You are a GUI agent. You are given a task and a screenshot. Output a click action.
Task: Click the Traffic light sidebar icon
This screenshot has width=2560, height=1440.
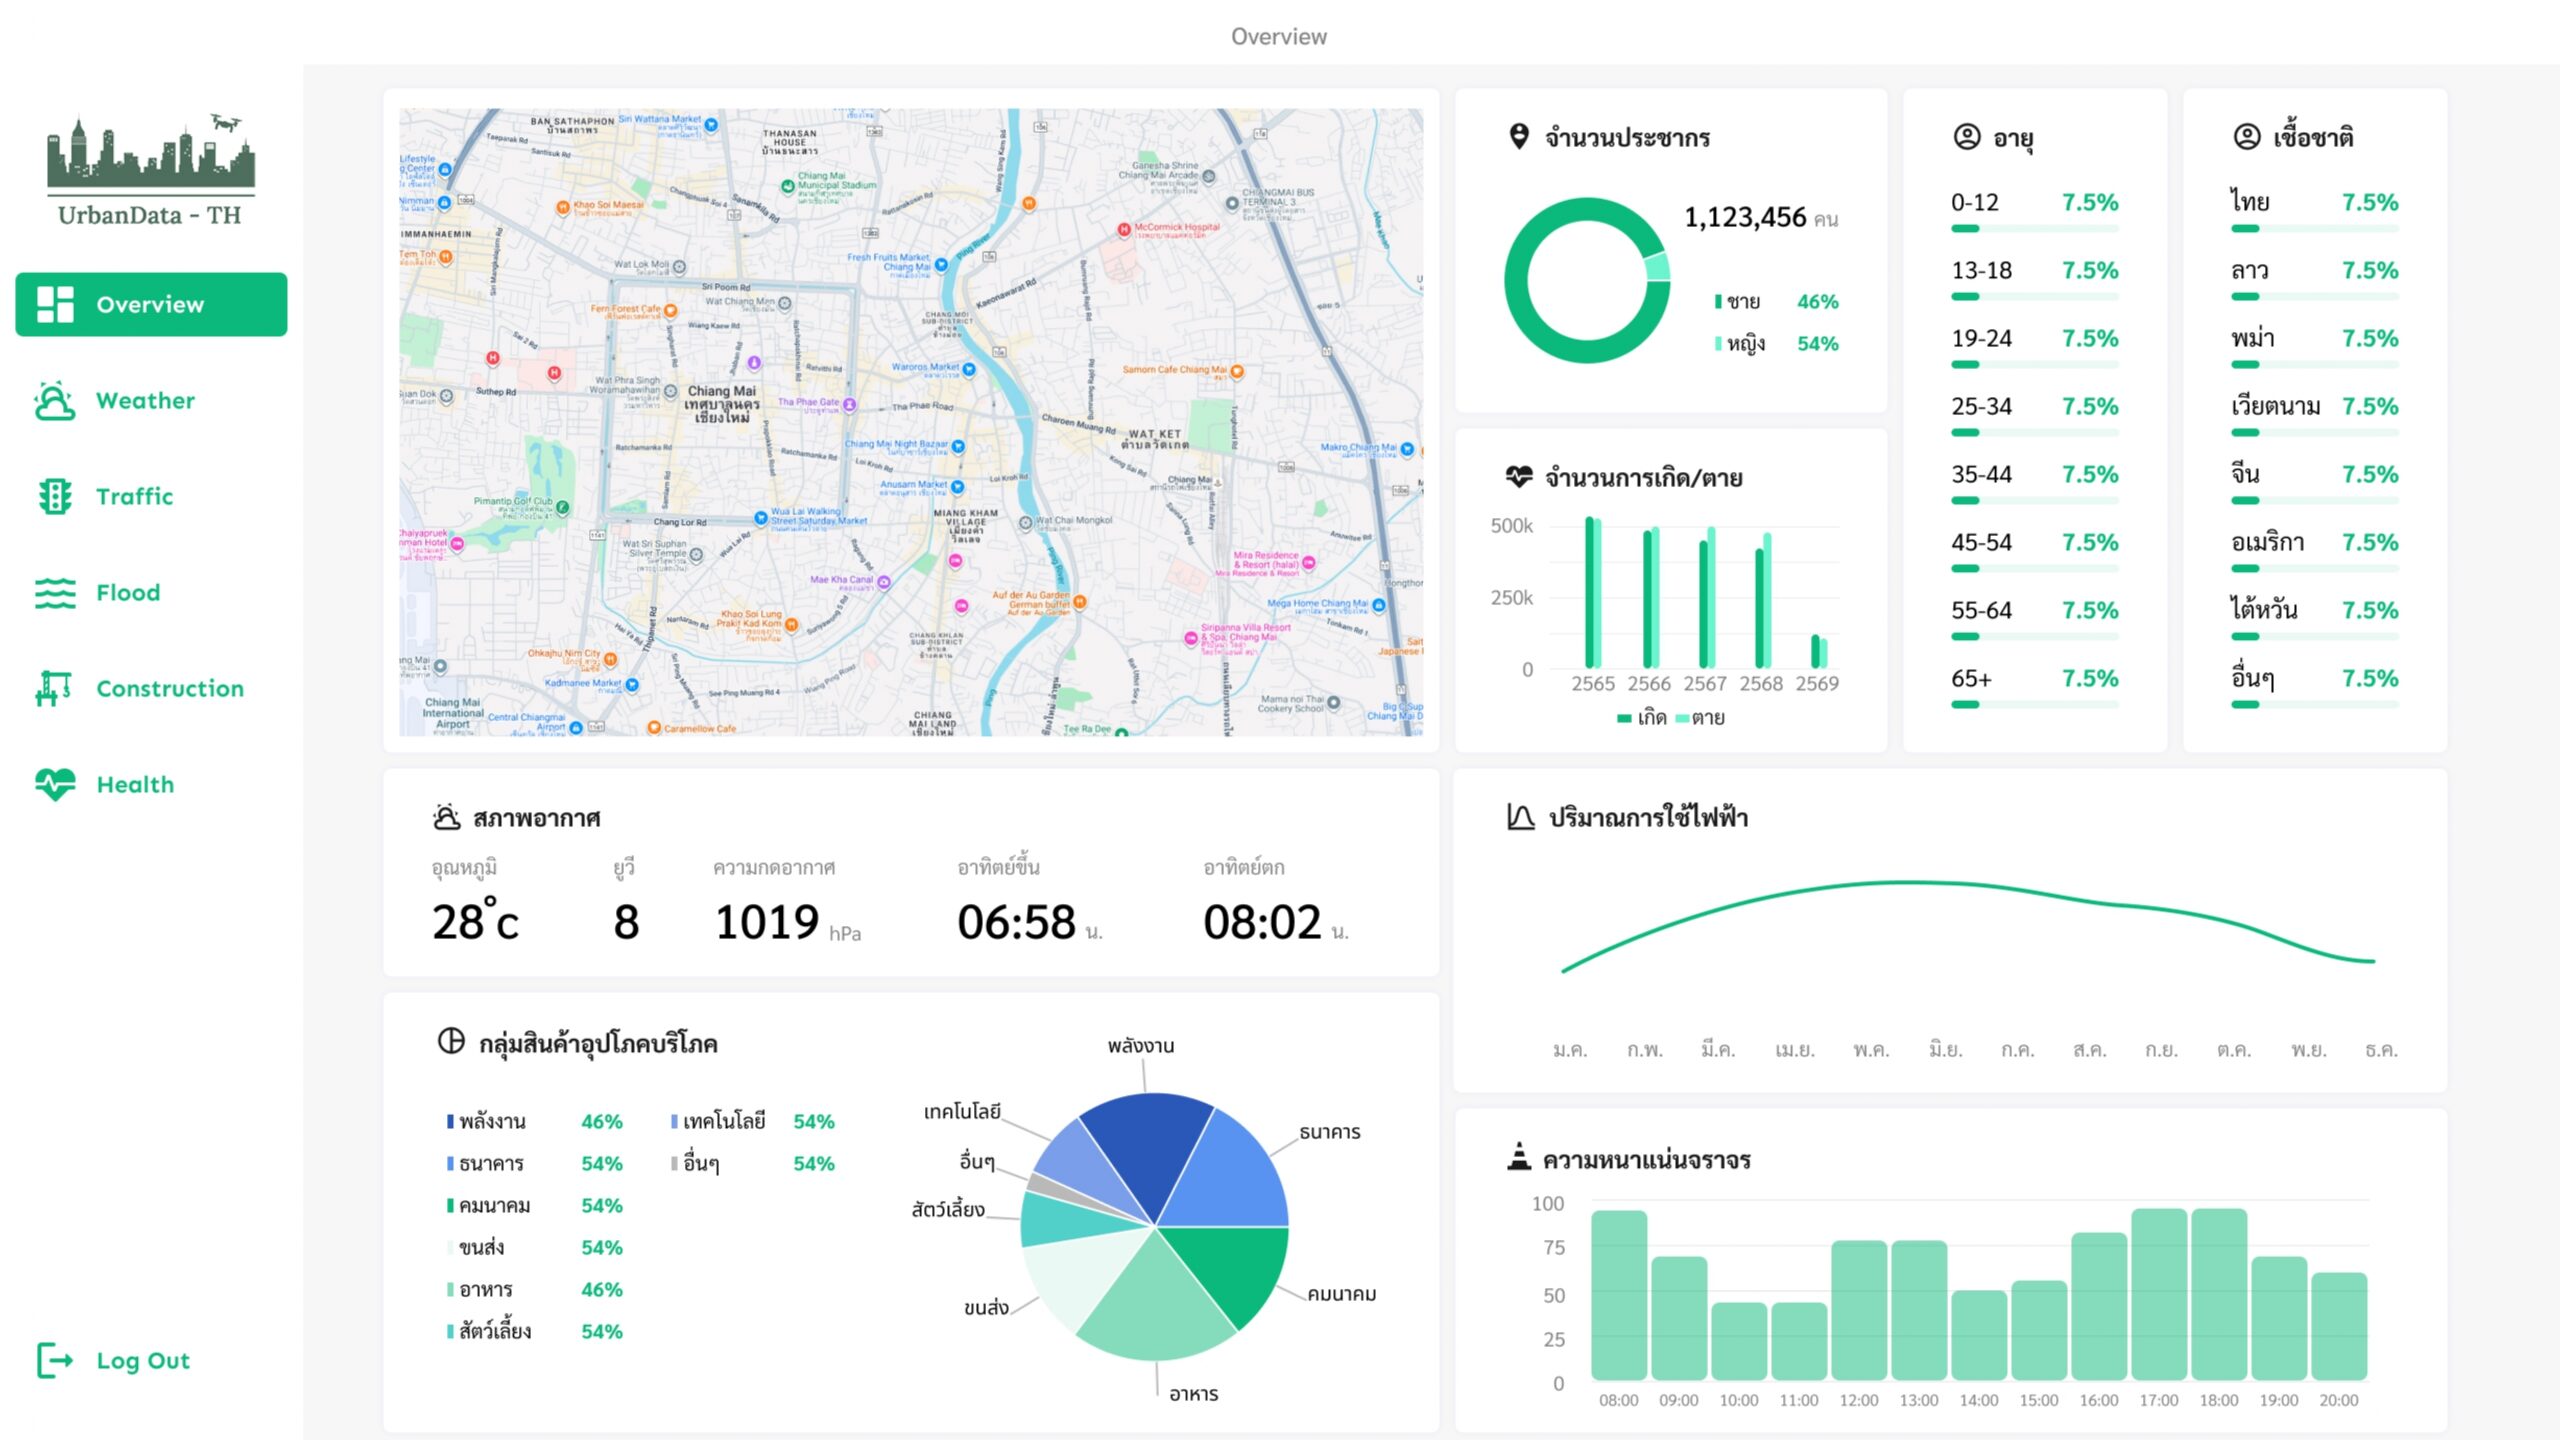click(54, 496)
